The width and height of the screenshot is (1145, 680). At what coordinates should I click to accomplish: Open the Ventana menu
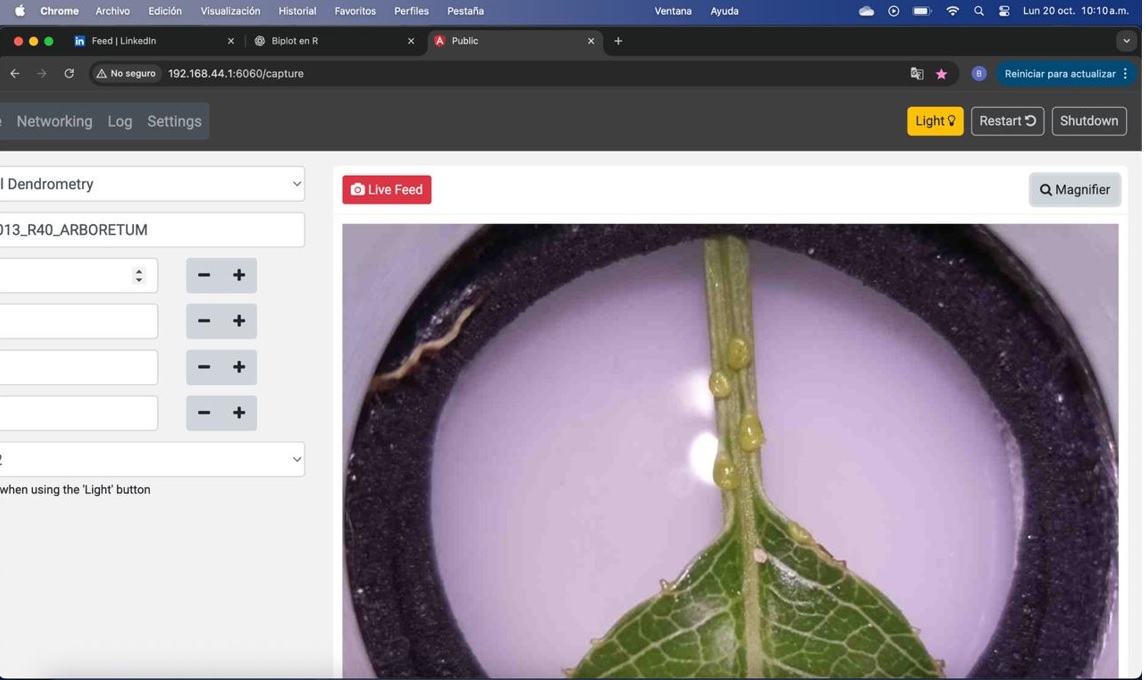673,11
